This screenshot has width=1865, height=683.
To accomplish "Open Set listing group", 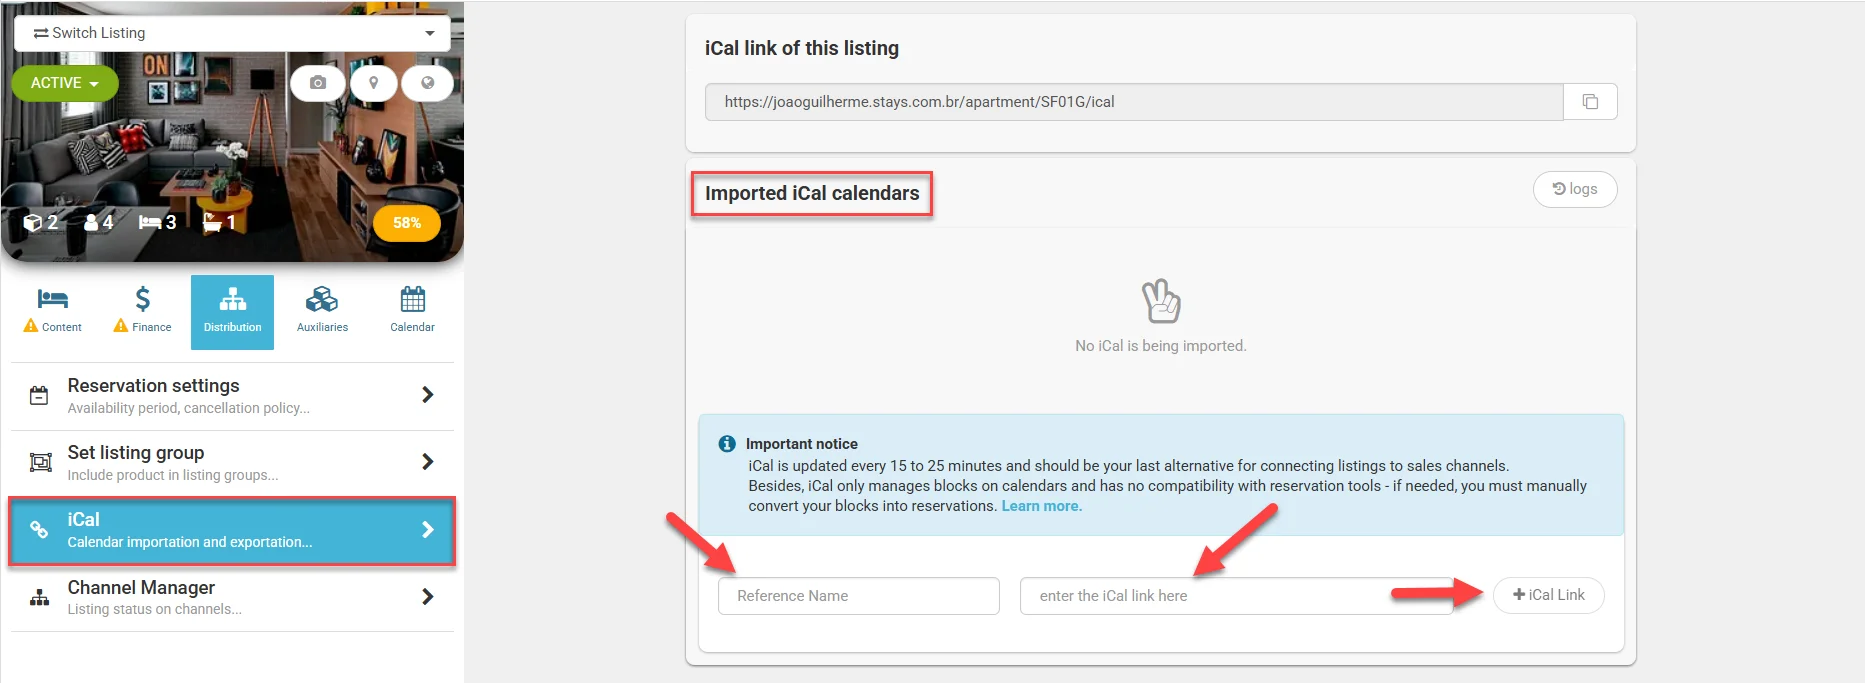I will tap(232, 463).
